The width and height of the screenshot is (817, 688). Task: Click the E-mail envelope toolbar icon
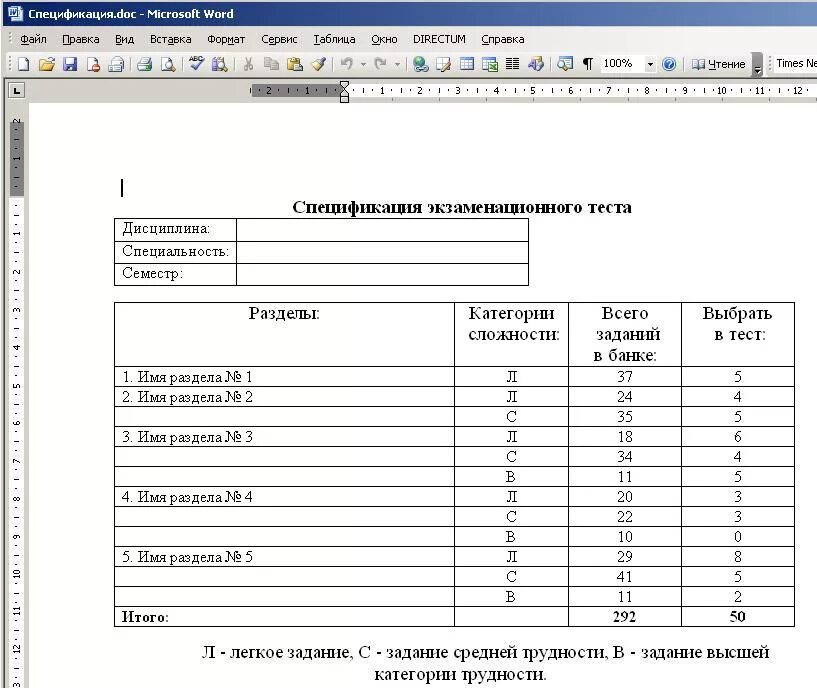117,64
